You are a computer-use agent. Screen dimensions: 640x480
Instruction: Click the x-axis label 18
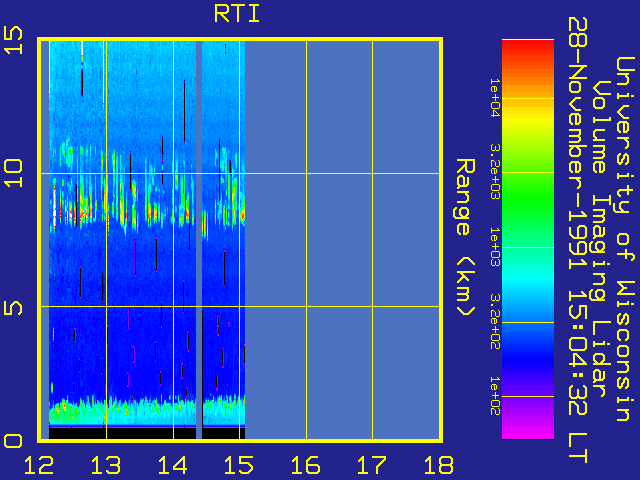click(x=439, y=465)
